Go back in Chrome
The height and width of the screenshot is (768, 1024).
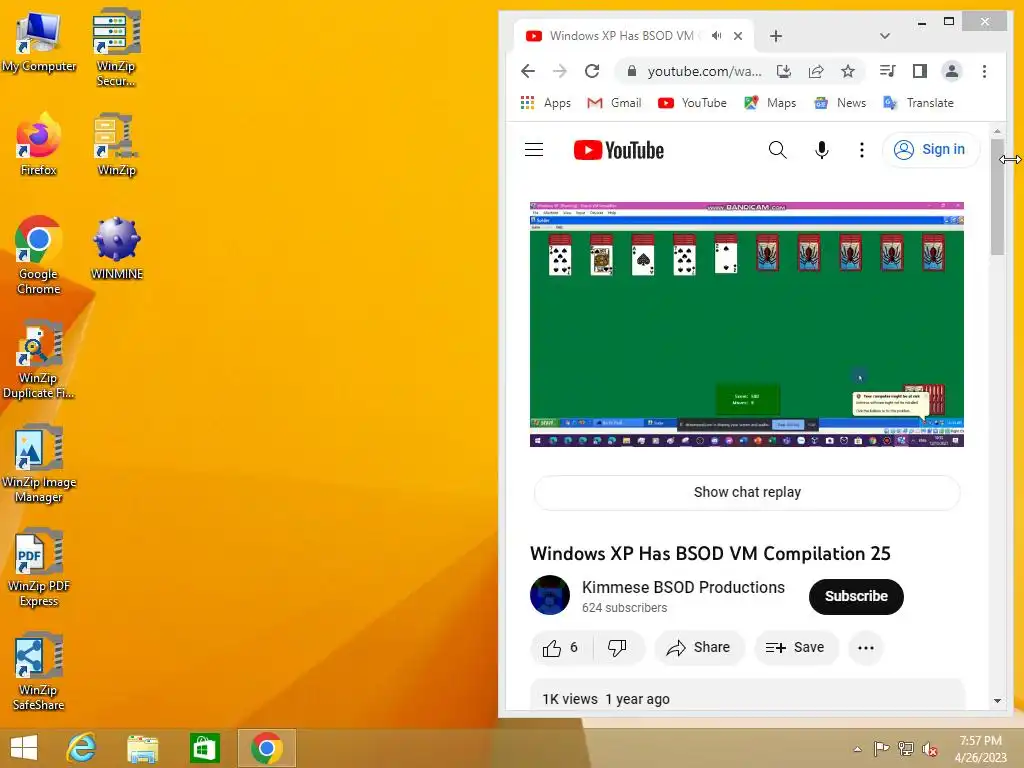[528, 71]
